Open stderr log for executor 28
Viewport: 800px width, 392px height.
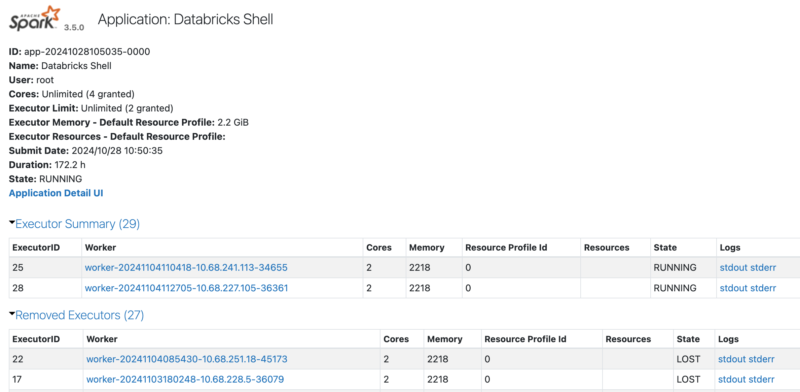tap(763, 288)
